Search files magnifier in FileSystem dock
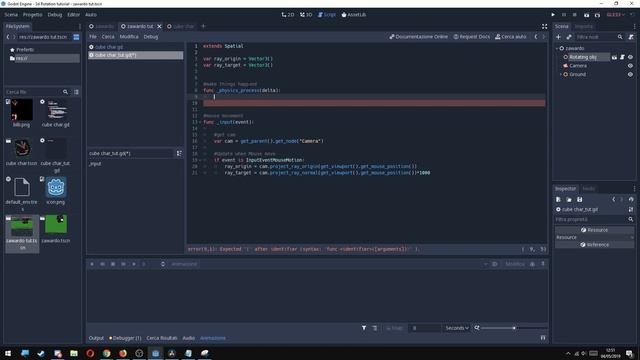Viewport: 640px width, 360px height. (65, 92)
